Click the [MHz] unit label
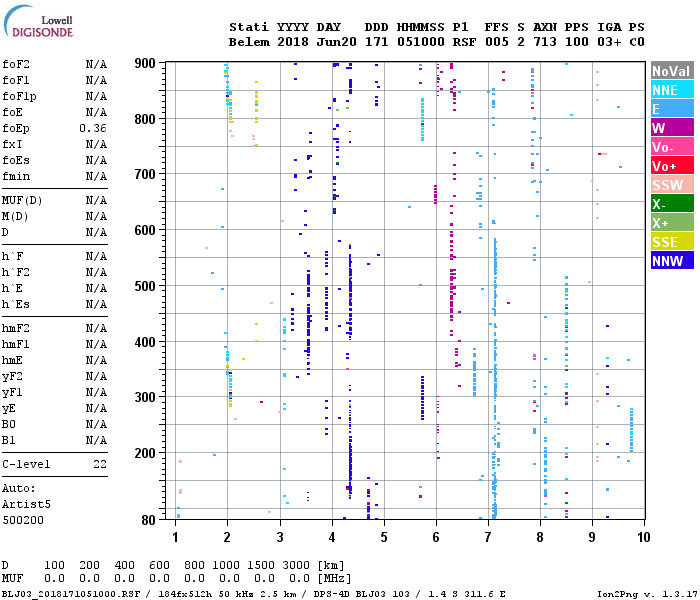This screenshot has height=600, width=700. click(334, 579)
